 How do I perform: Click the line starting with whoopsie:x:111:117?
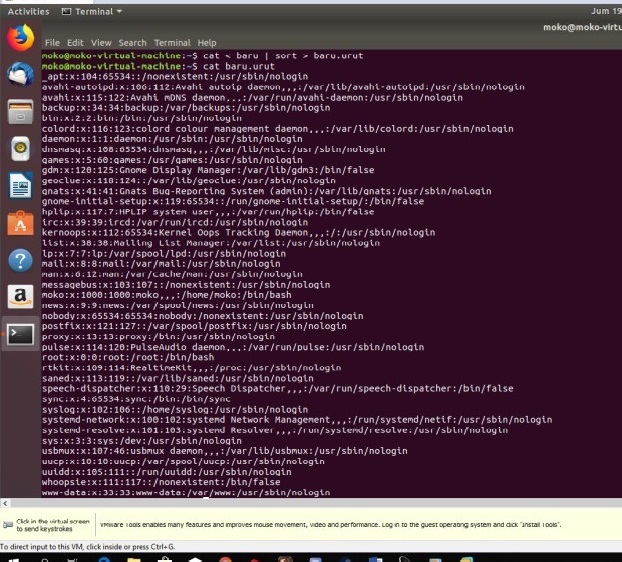(161, 482)
